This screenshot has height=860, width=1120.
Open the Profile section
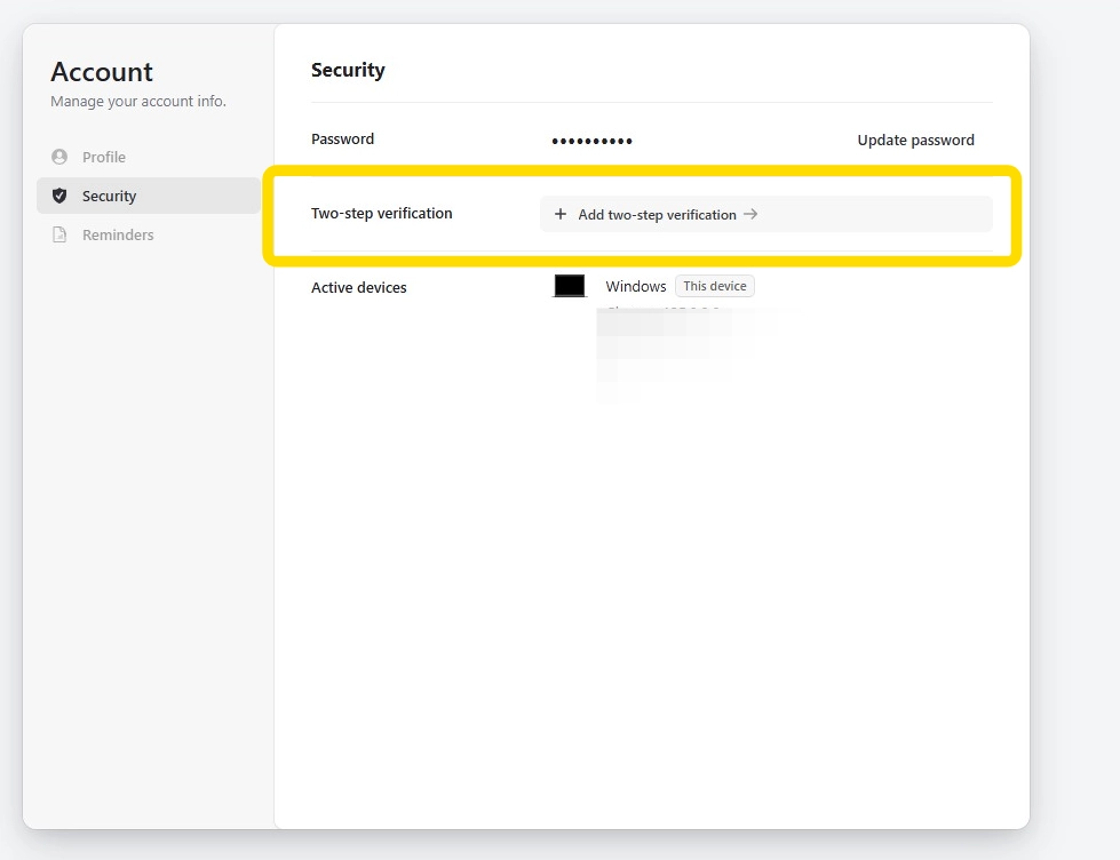pyautogui.click(x=104, y=157)
